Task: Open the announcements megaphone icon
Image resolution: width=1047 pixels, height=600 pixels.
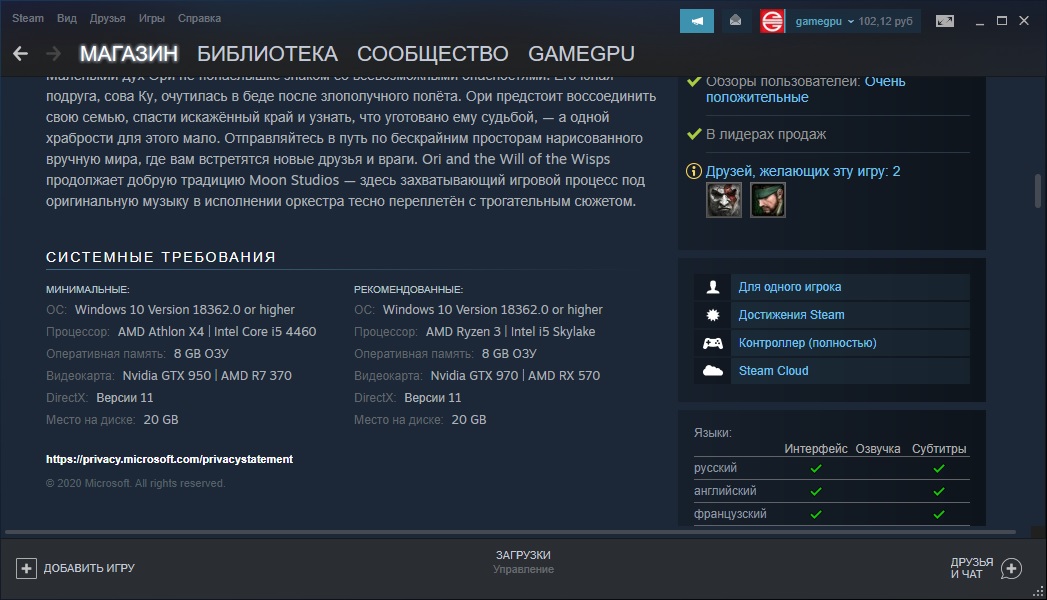Action: point(696,21)
